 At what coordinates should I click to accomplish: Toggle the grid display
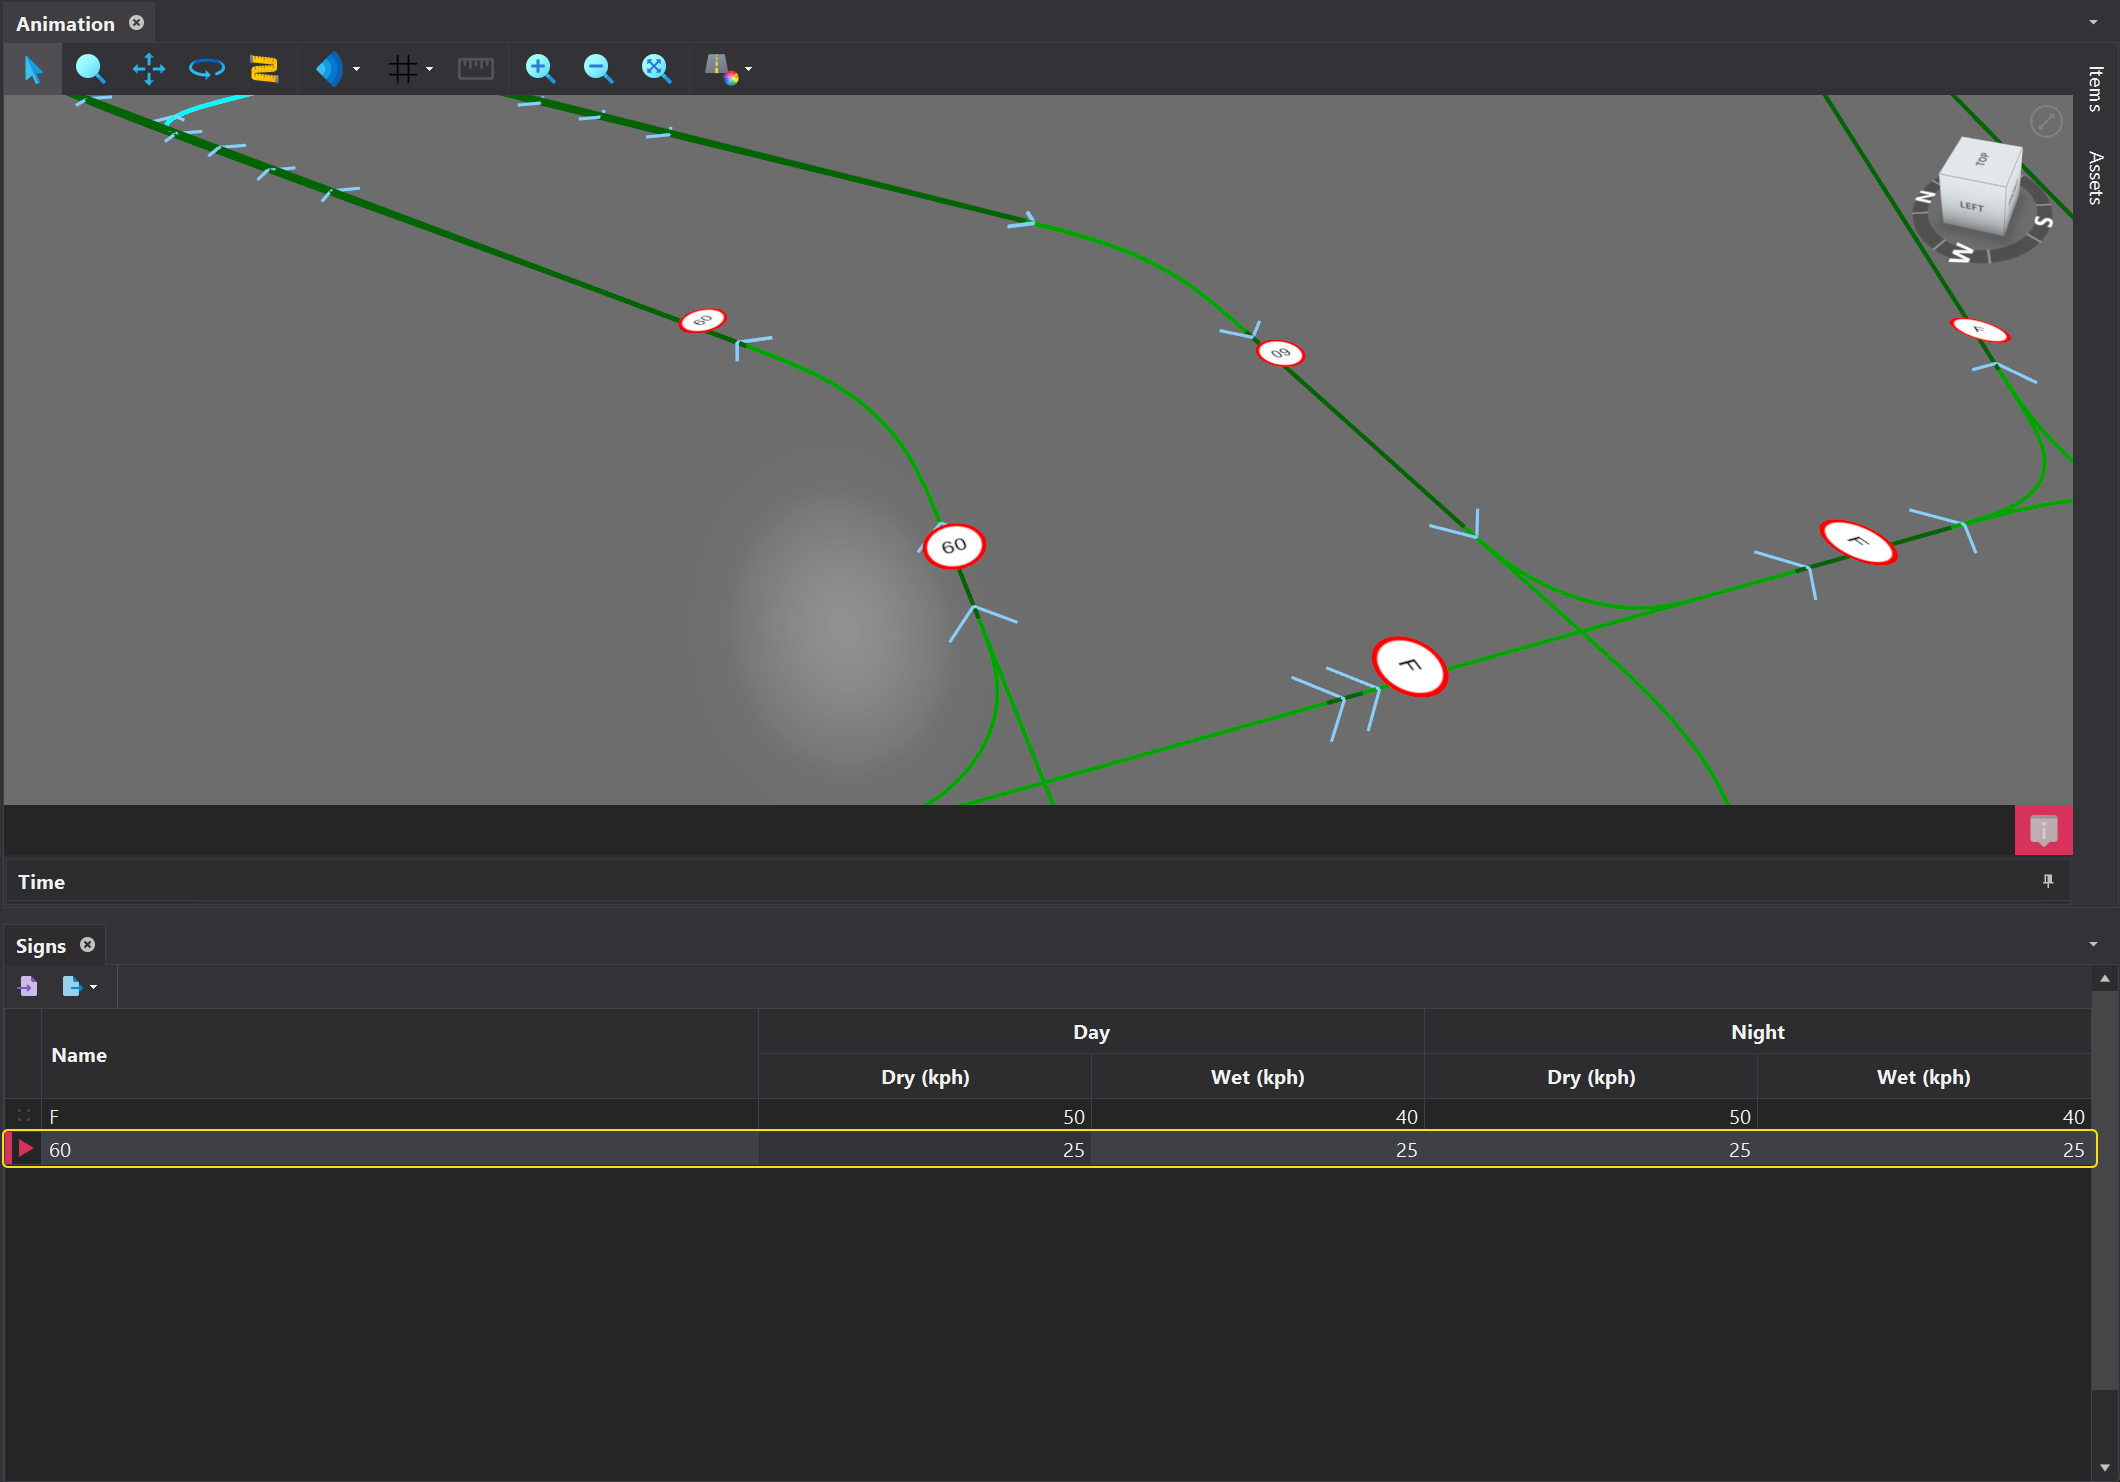(x=402, y=69)
